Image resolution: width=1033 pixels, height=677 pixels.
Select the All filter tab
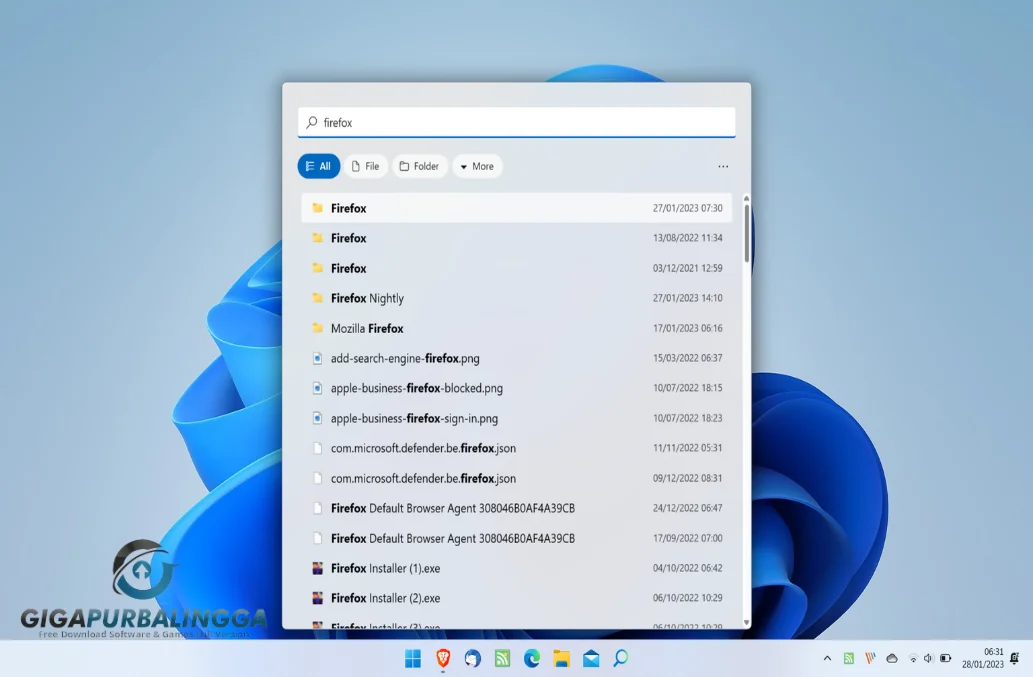[x=319, y=166]
